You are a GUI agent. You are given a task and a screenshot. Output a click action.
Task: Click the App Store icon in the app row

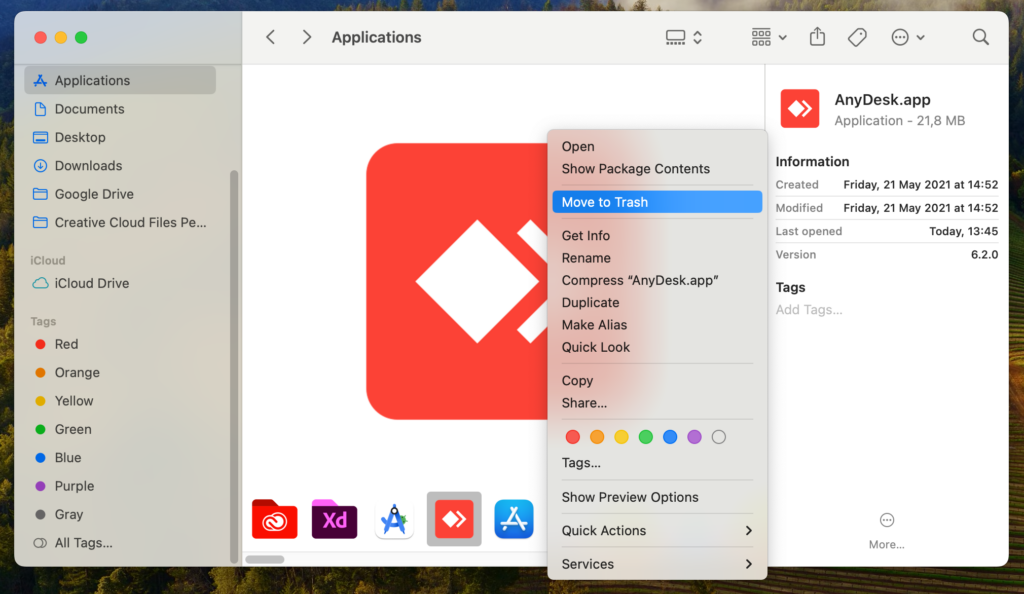[x=514, y=519]
